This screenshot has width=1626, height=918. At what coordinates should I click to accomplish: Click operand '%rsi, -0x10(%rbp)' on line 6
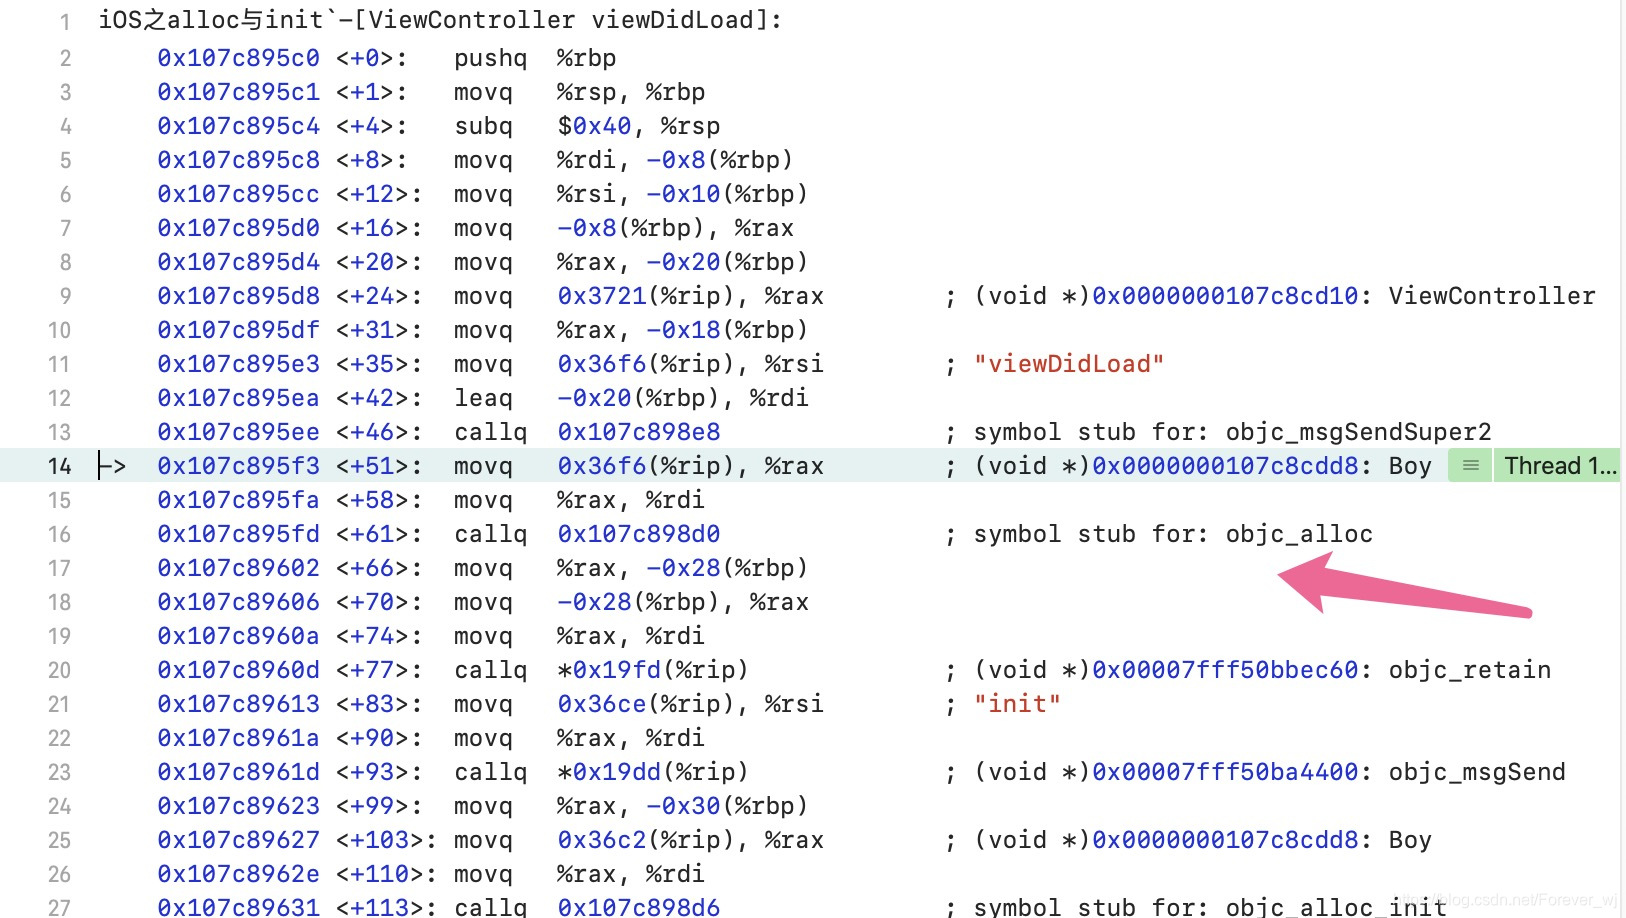(x=682, y=194)
